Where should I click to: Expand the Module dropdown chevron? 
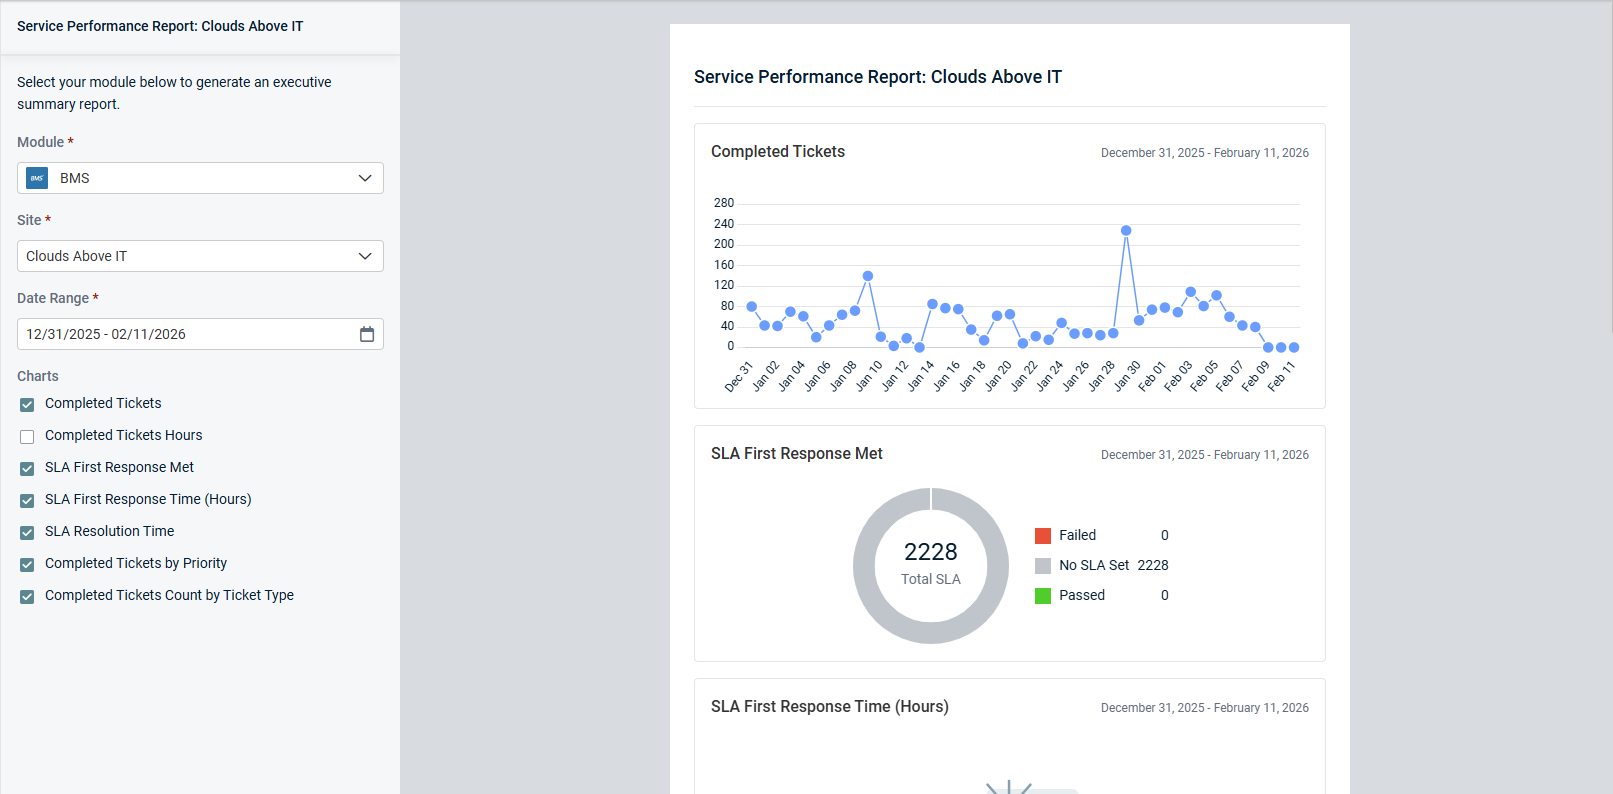pyautogui.click(x=365, y=178)
